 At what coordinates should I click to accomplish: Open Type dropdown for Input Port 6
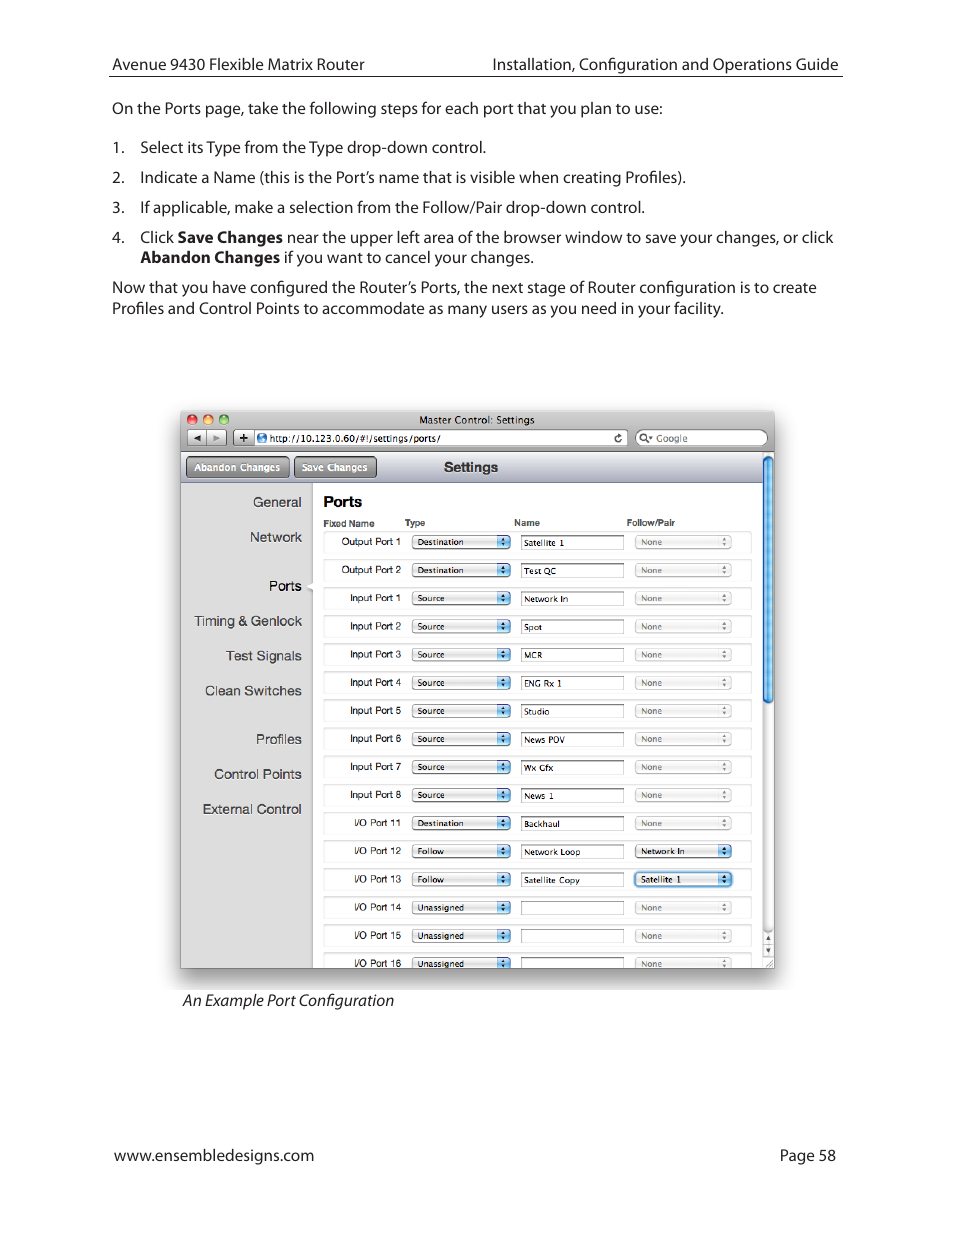tap(461, 739)
